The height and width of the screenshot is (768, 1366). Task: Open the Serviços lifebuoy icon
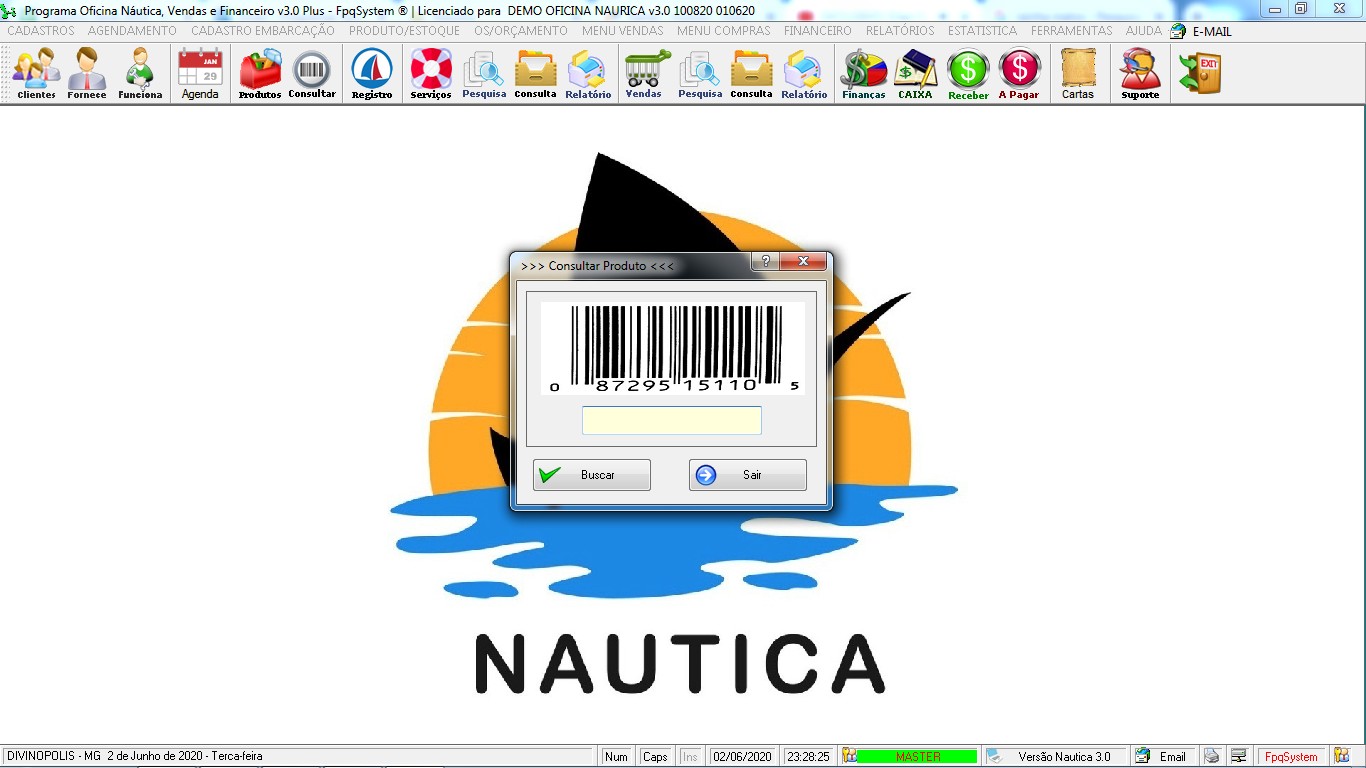tap(431, 74)
